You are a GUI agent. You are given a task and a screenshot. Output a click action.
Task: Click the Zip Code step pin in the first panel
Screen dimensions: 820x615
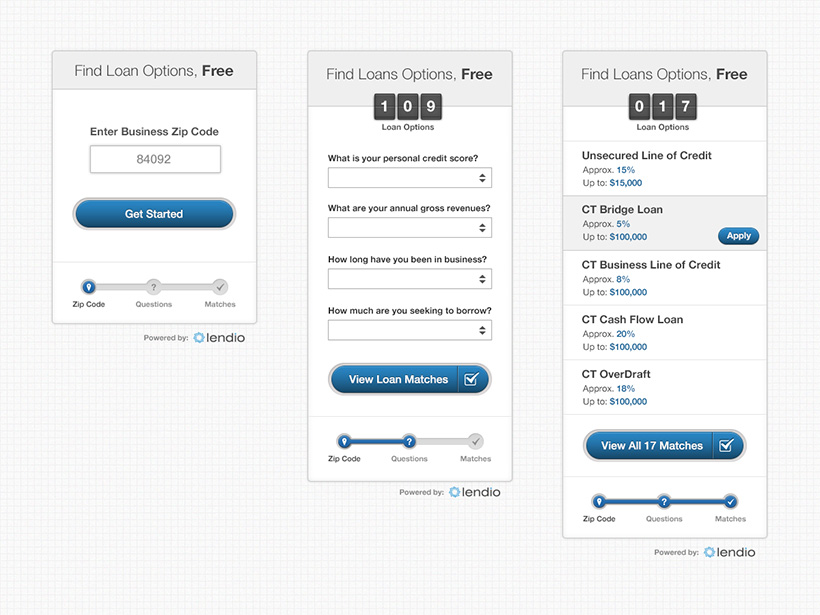click(x=89, y=287)
